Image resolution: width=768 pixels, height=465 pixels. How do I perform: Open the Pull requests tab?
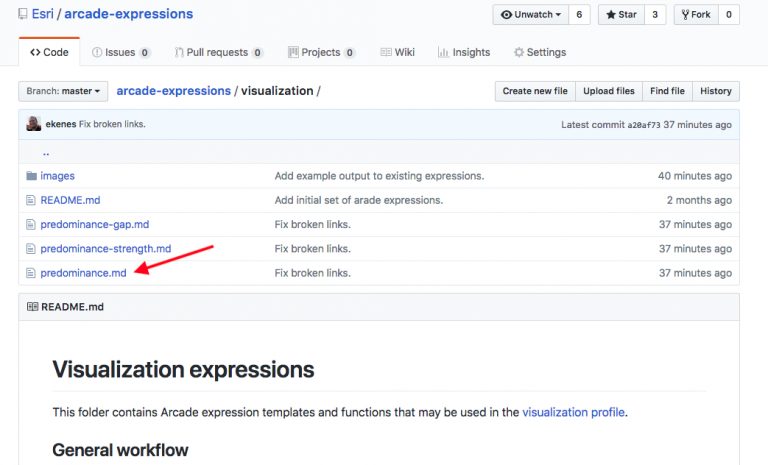[217, 52]
